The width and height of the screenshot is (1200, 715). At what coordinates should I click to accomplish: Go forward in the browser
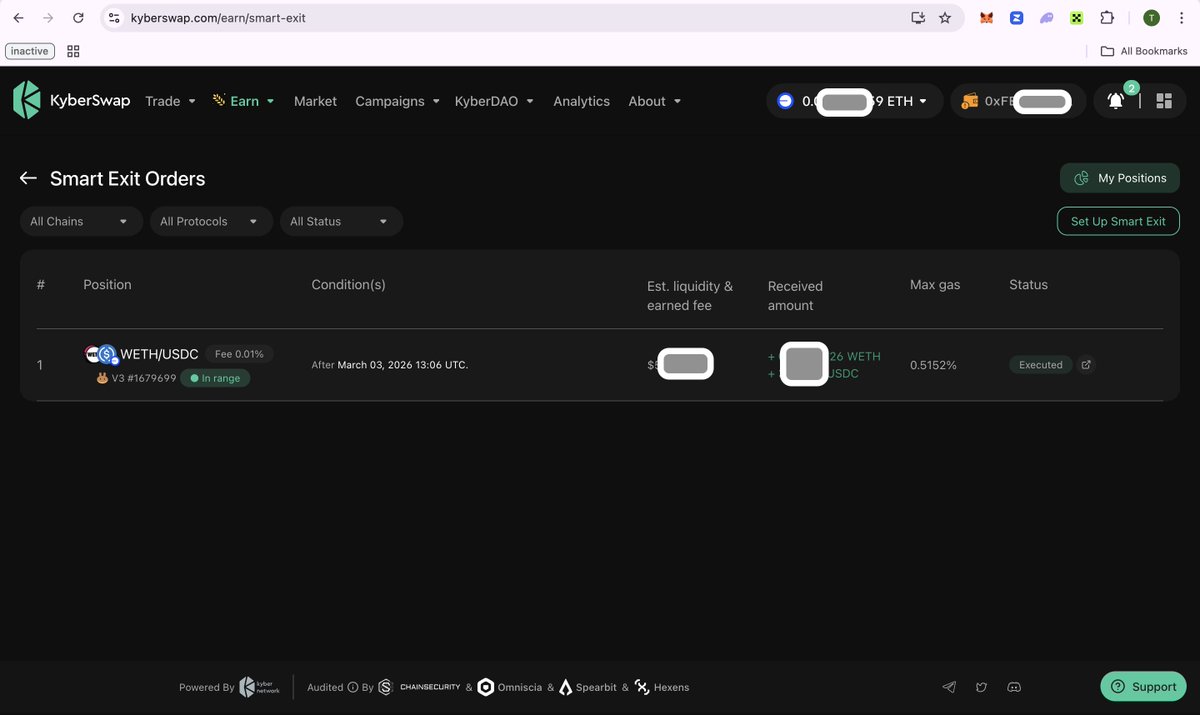point(48,18)
